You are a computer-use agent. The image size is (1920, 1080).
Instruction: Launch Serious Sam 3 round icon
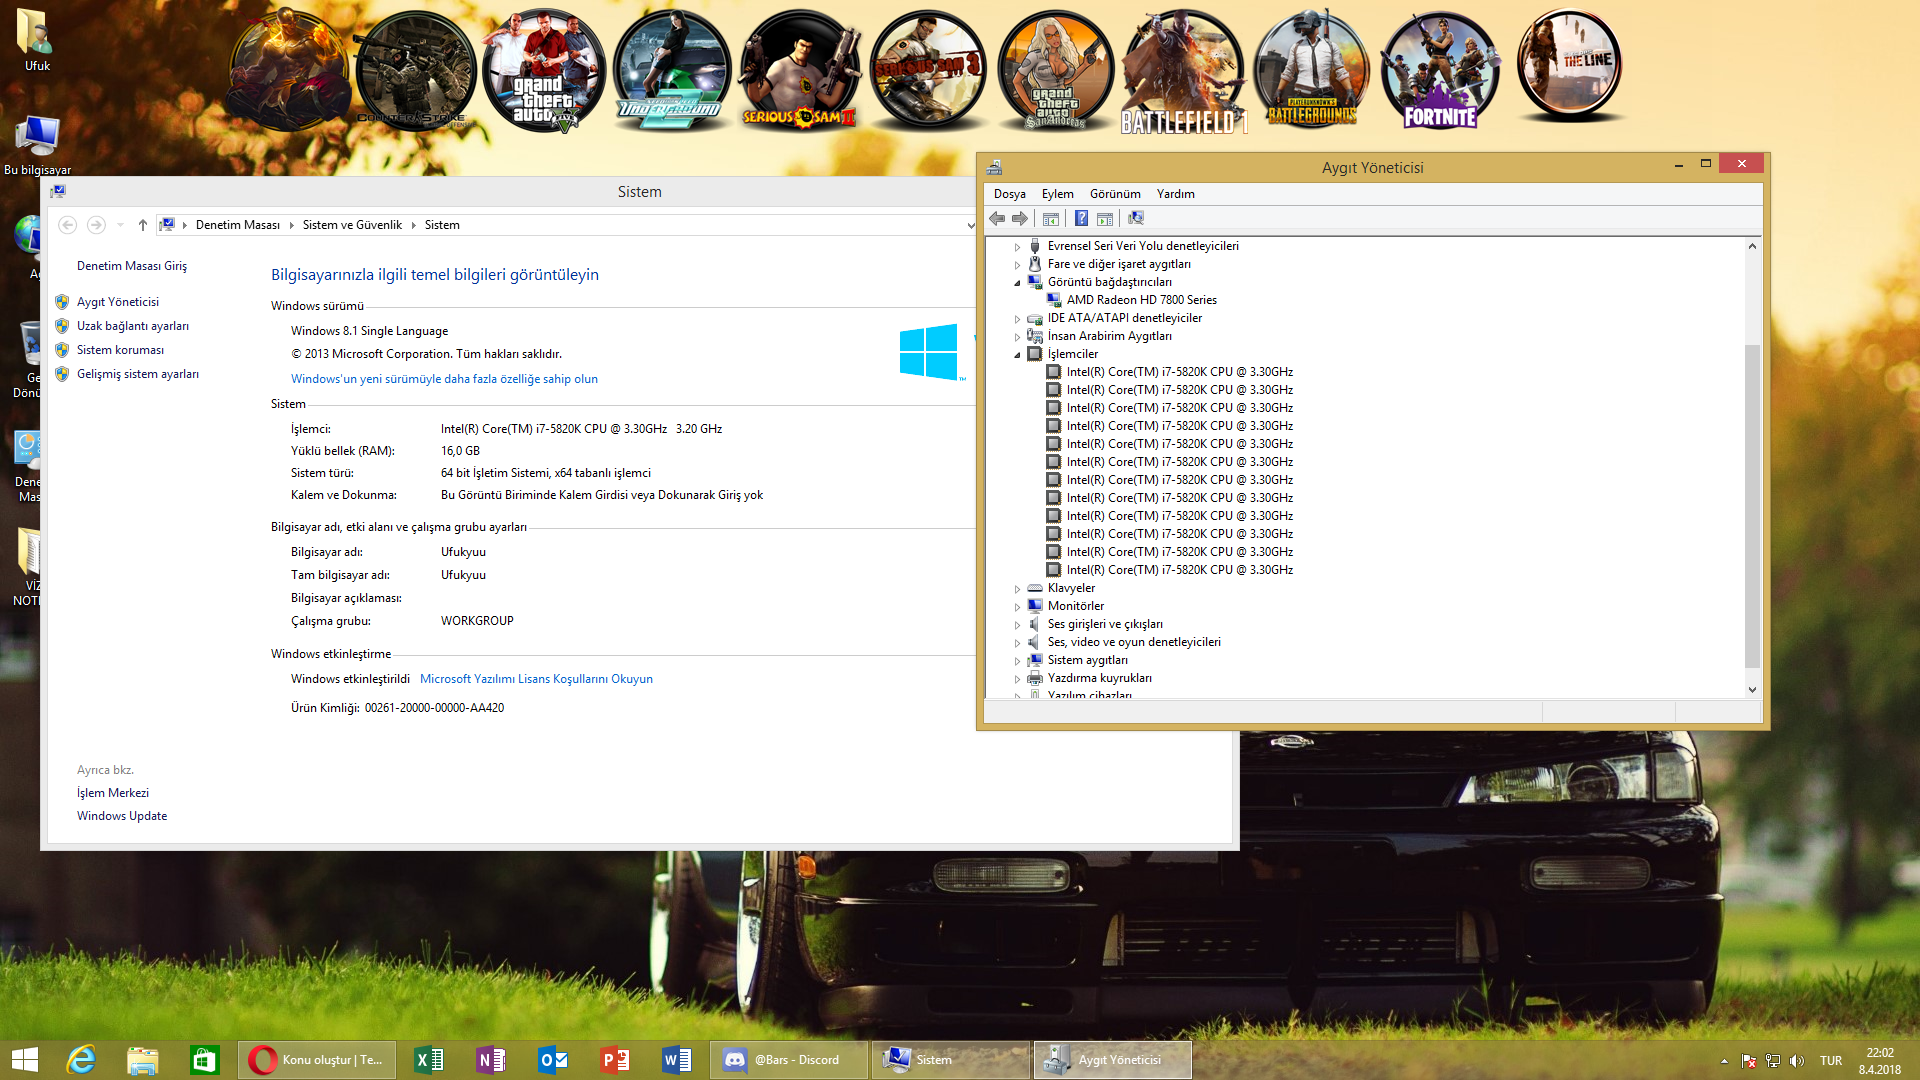pyautogui.click(x=927, y=71)
